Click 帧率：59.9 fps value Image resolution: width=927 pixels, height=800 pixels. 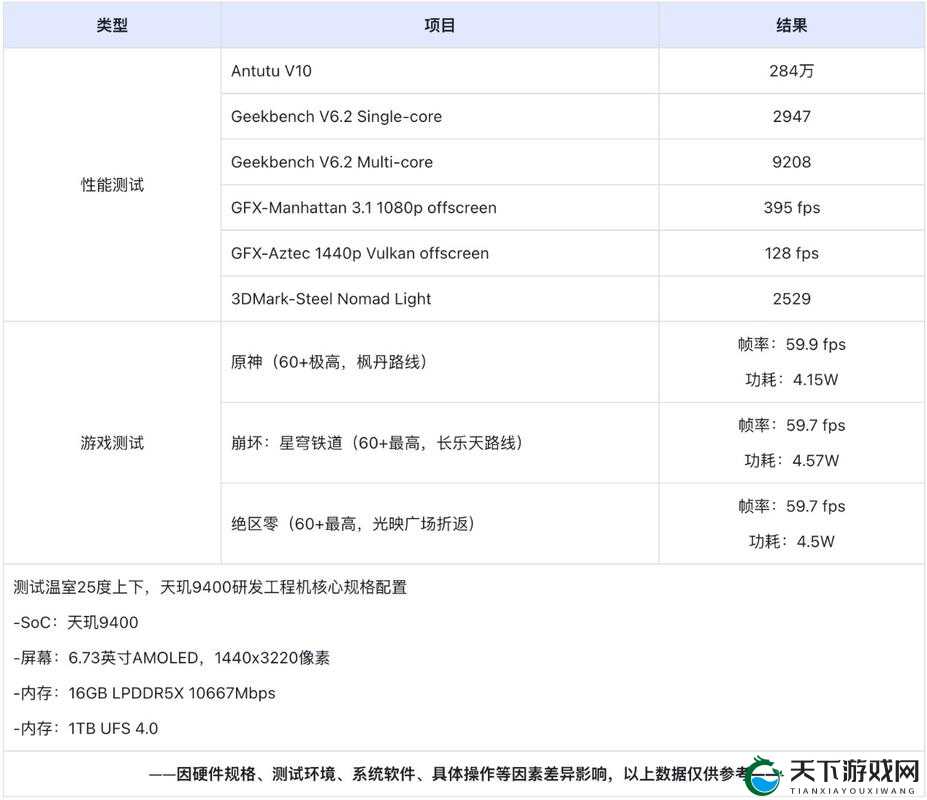pos(791,344)
